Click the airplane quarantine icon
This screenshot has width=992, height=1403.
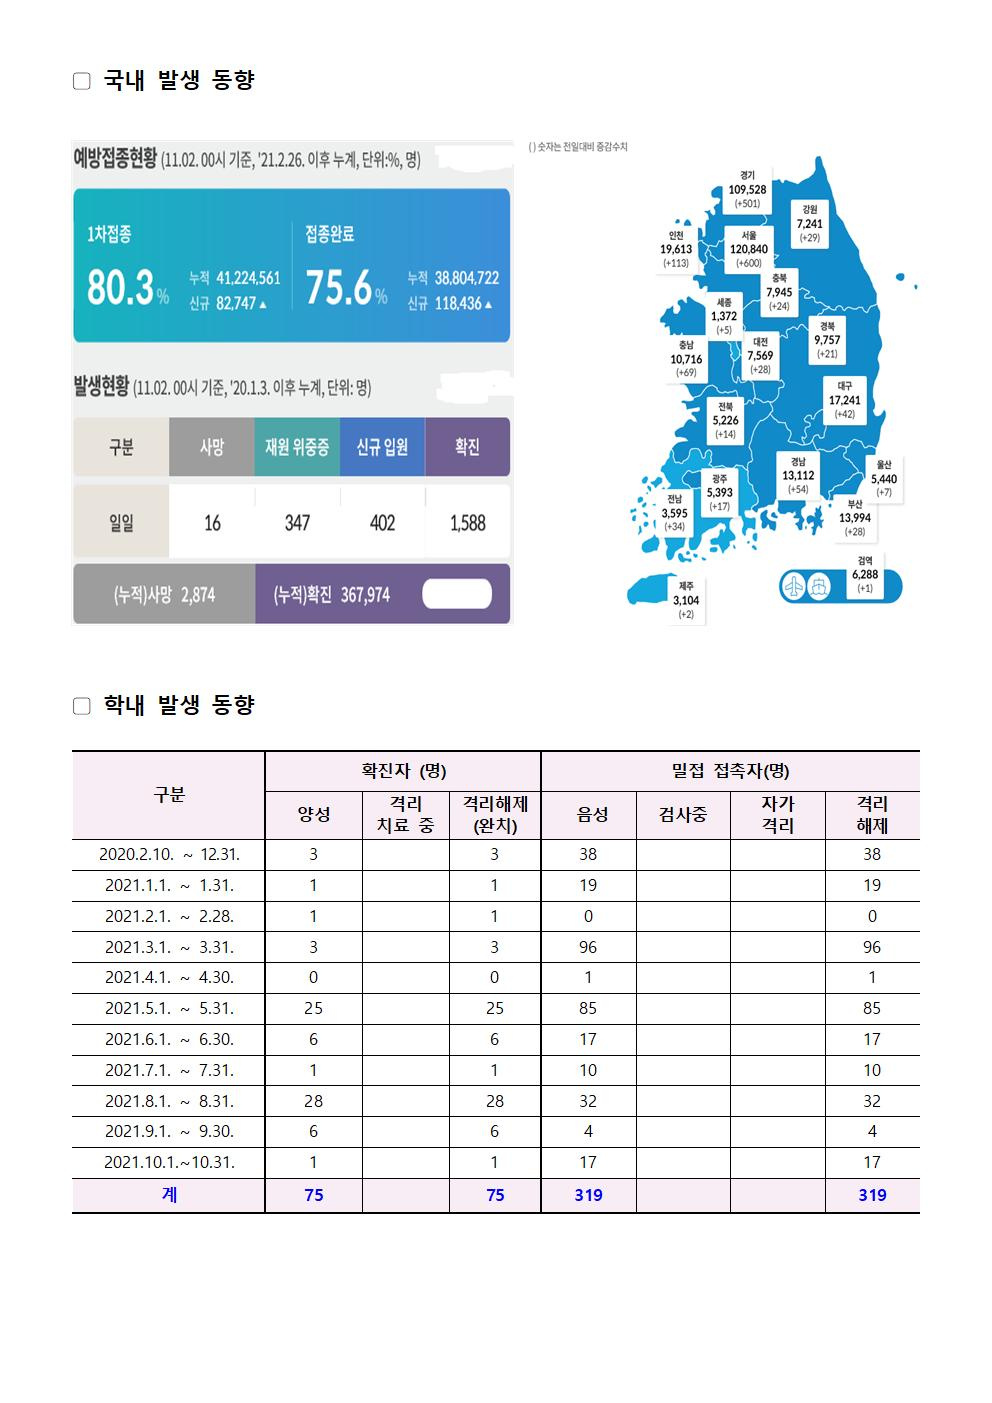795,586
